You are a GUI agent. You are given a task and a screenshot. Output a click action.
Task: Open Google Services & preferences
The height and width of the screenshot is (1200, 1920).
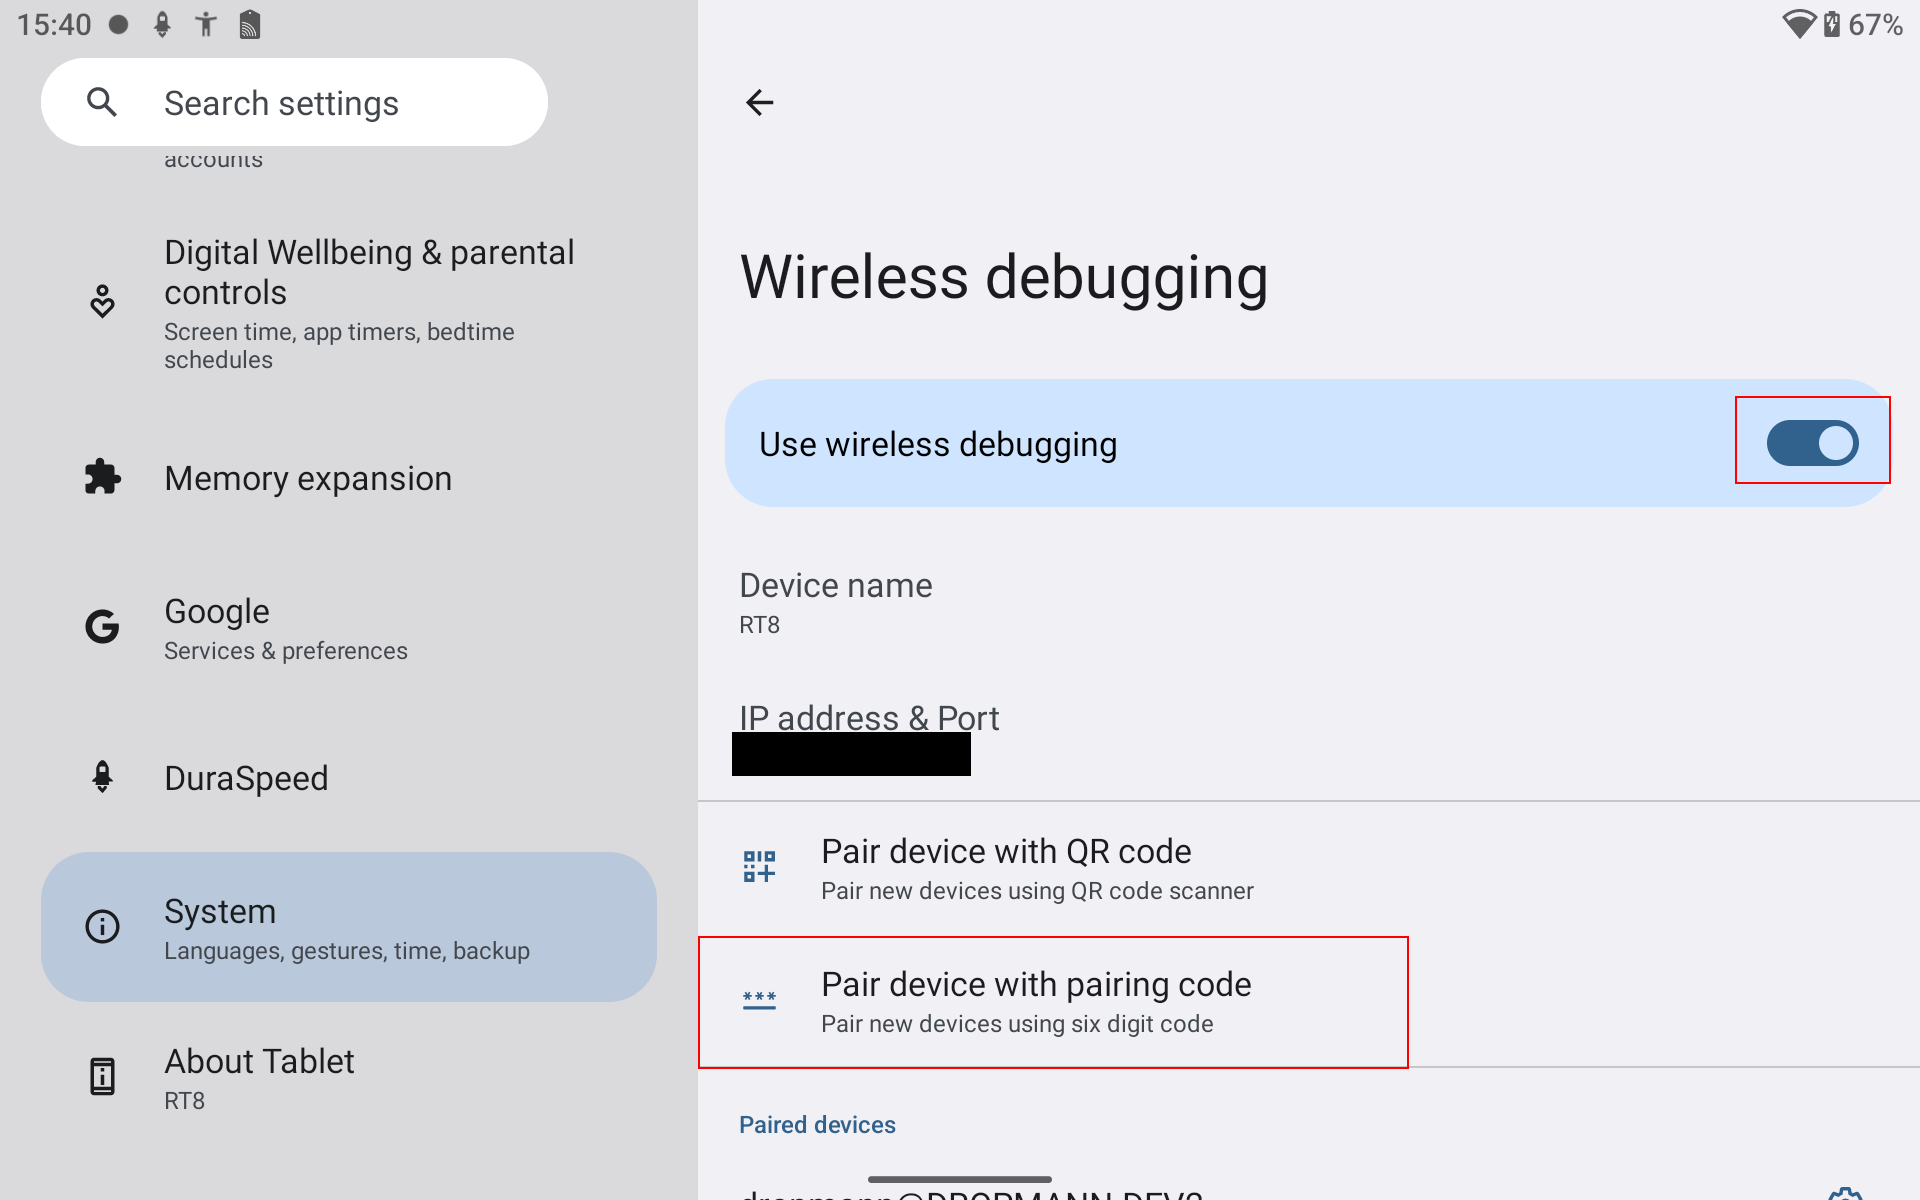pos(286,629)
